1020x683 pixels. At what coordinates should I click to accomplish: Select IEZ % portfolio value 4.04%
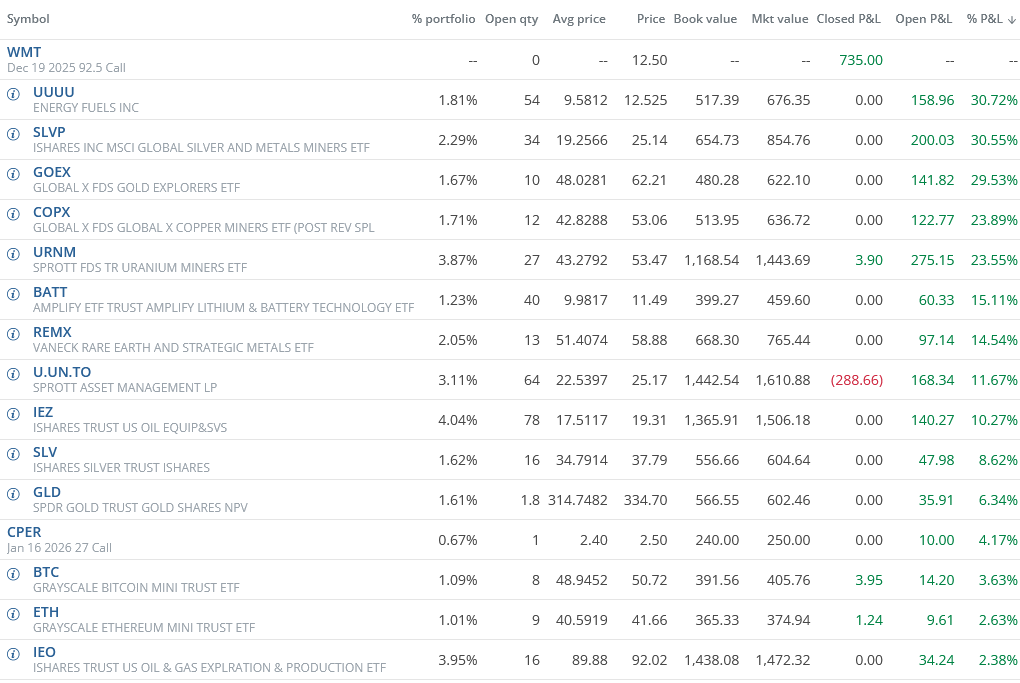[457, 420]
